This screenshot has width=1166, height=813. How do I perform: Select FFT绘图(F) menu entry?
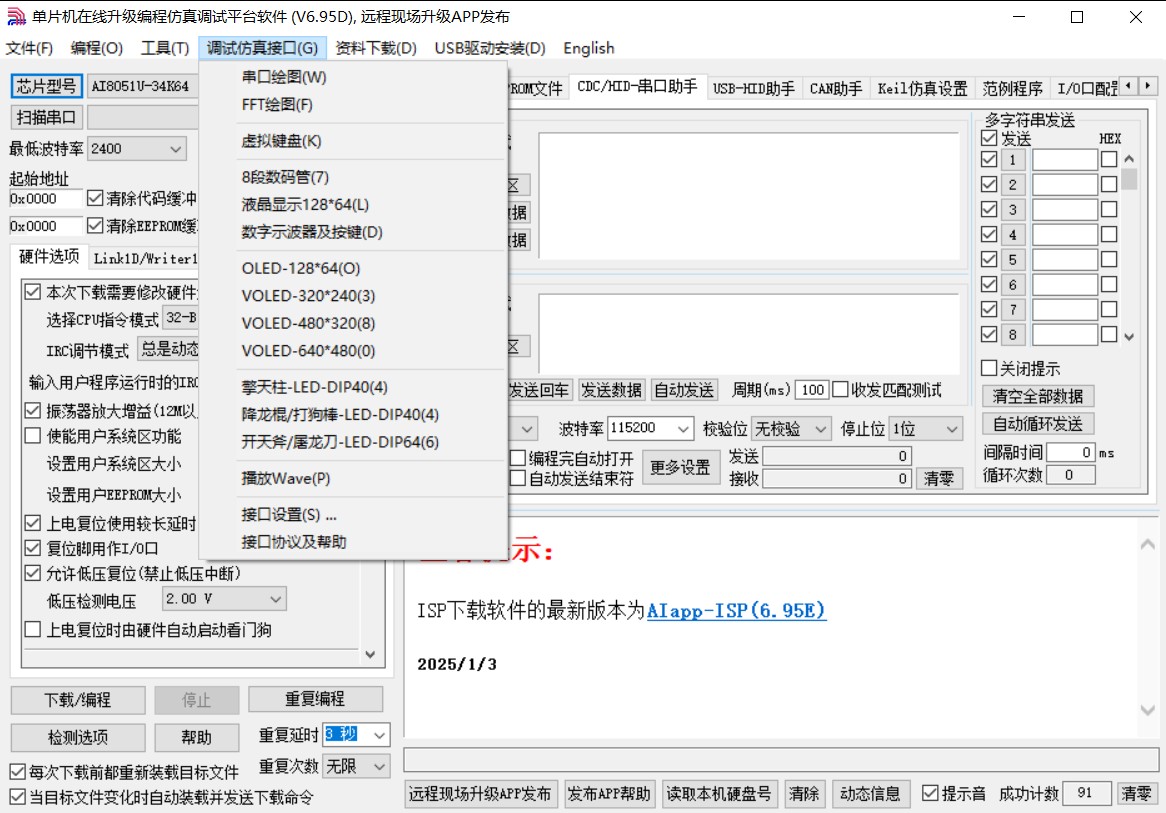click(x=277, y=105)
